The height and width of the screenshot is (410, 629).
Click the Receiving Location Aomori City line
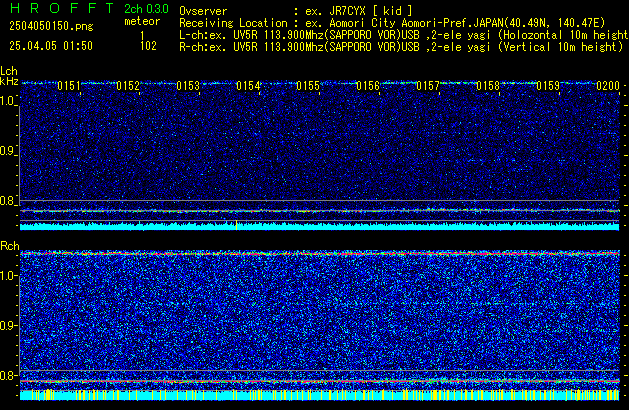(x=392, y=23)
